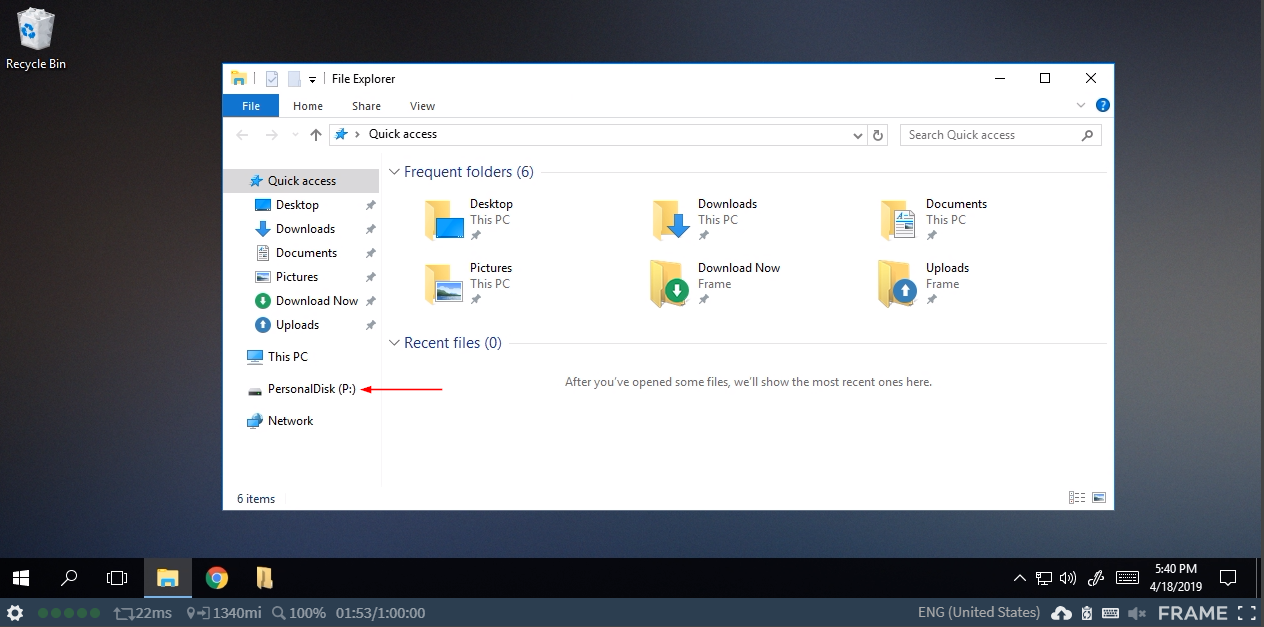Open the File menu
The image size is (1264, 627).
(250, 105)
